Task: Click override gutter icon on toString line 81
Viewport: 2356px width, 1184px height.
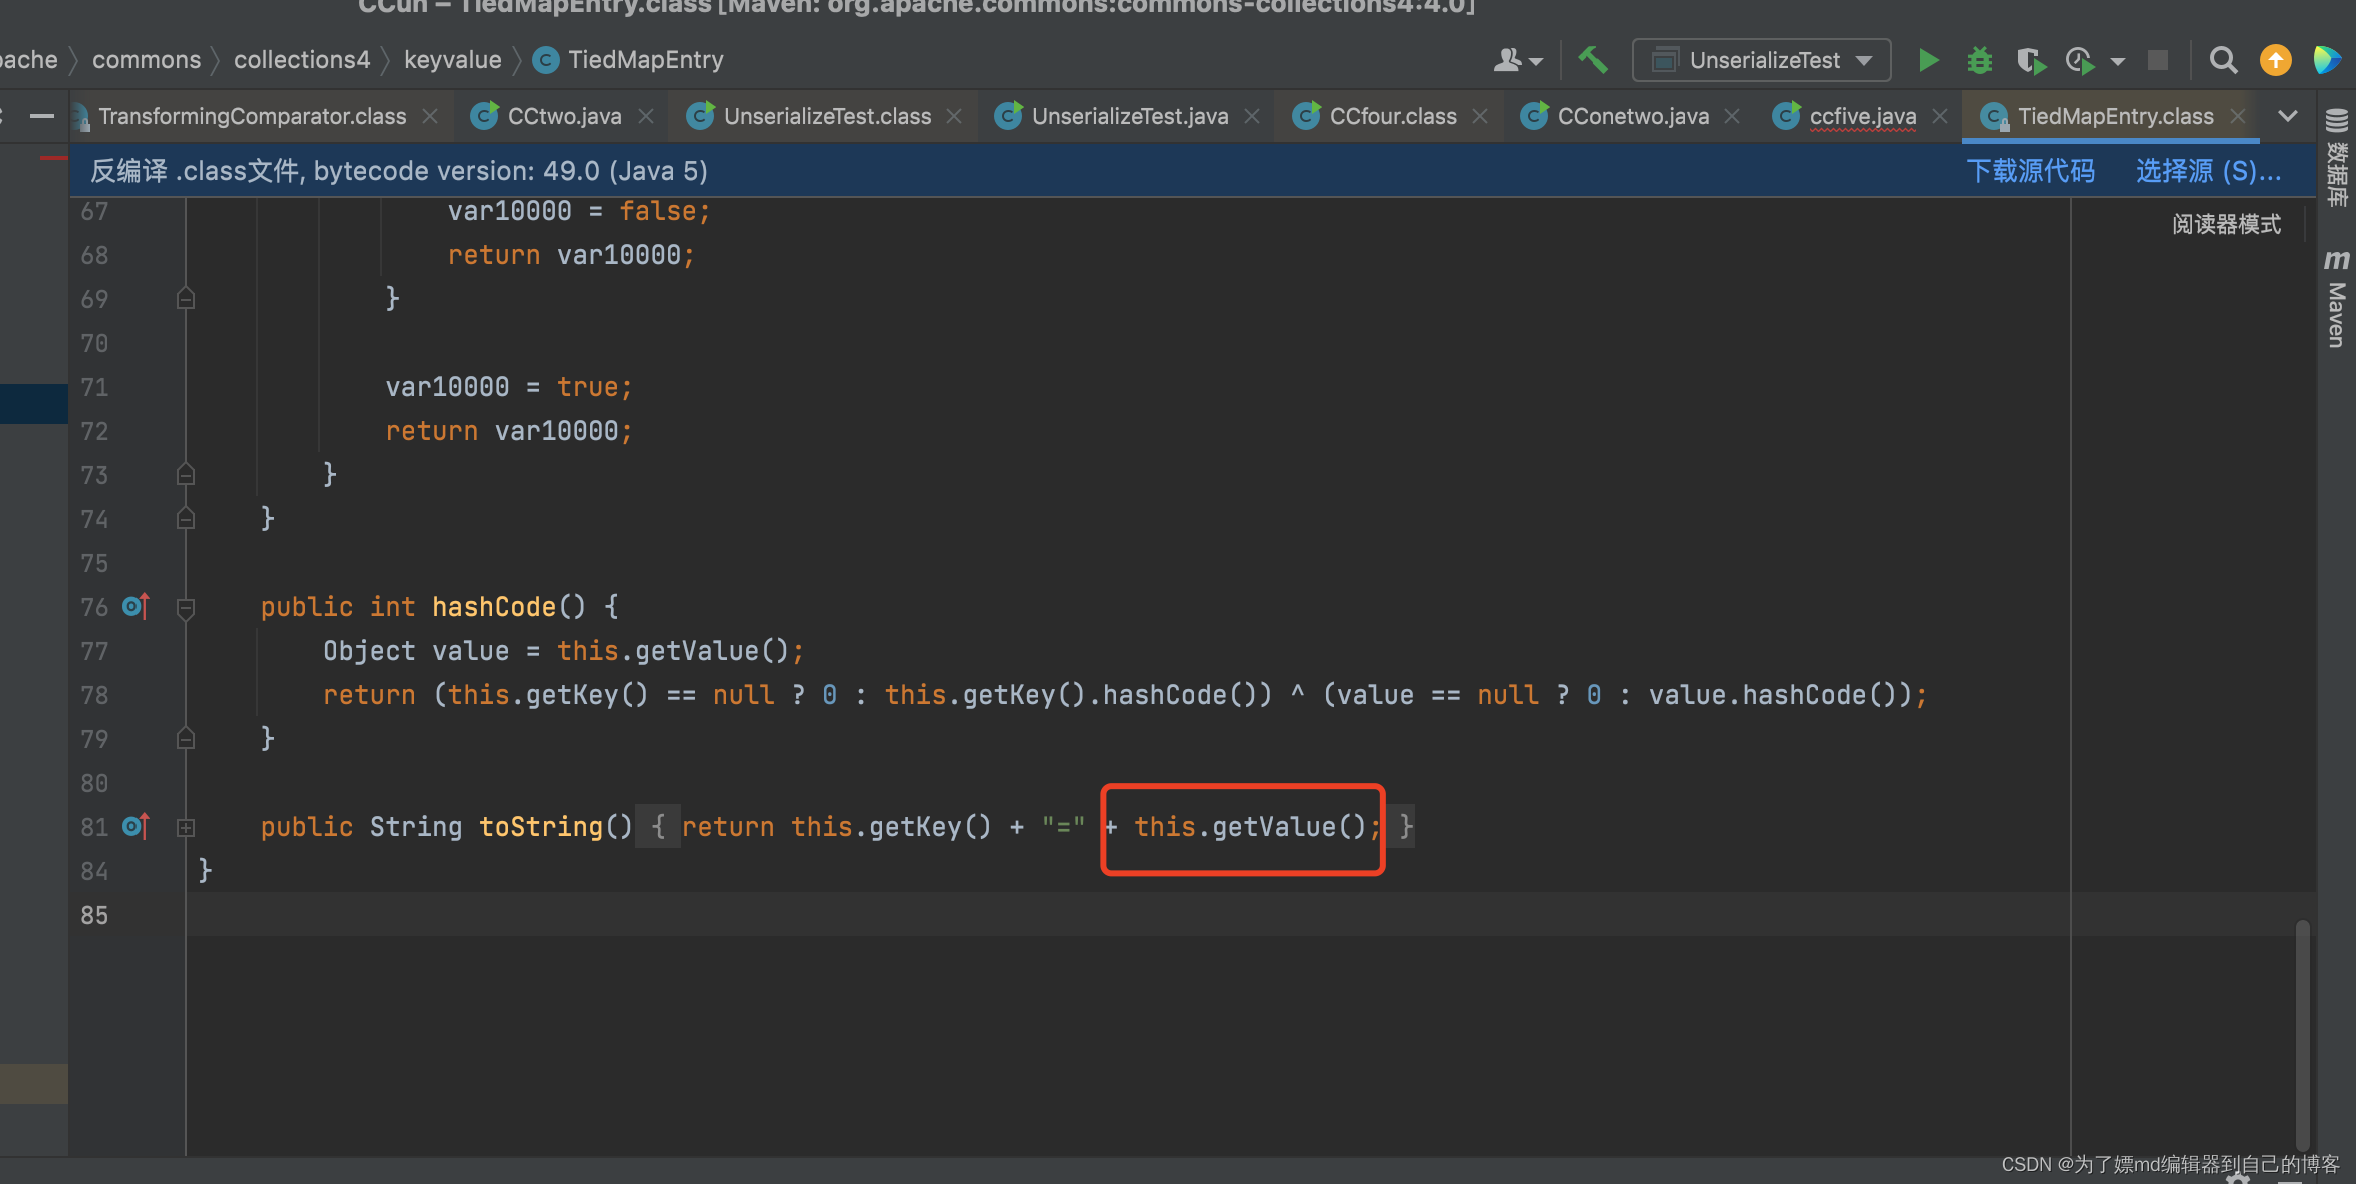Action: point(135,826)
